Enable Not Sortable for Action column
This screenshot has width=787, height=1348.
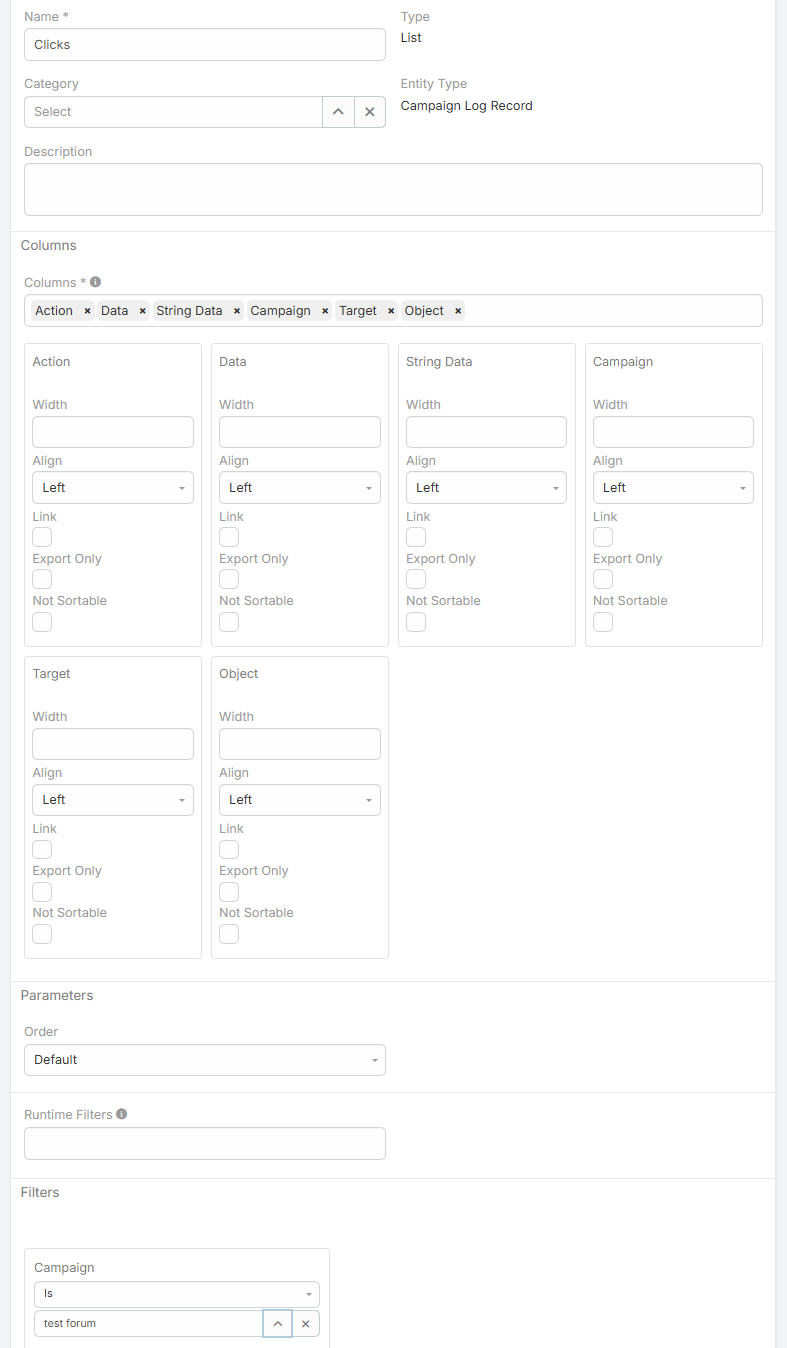[x=42, y=622]
